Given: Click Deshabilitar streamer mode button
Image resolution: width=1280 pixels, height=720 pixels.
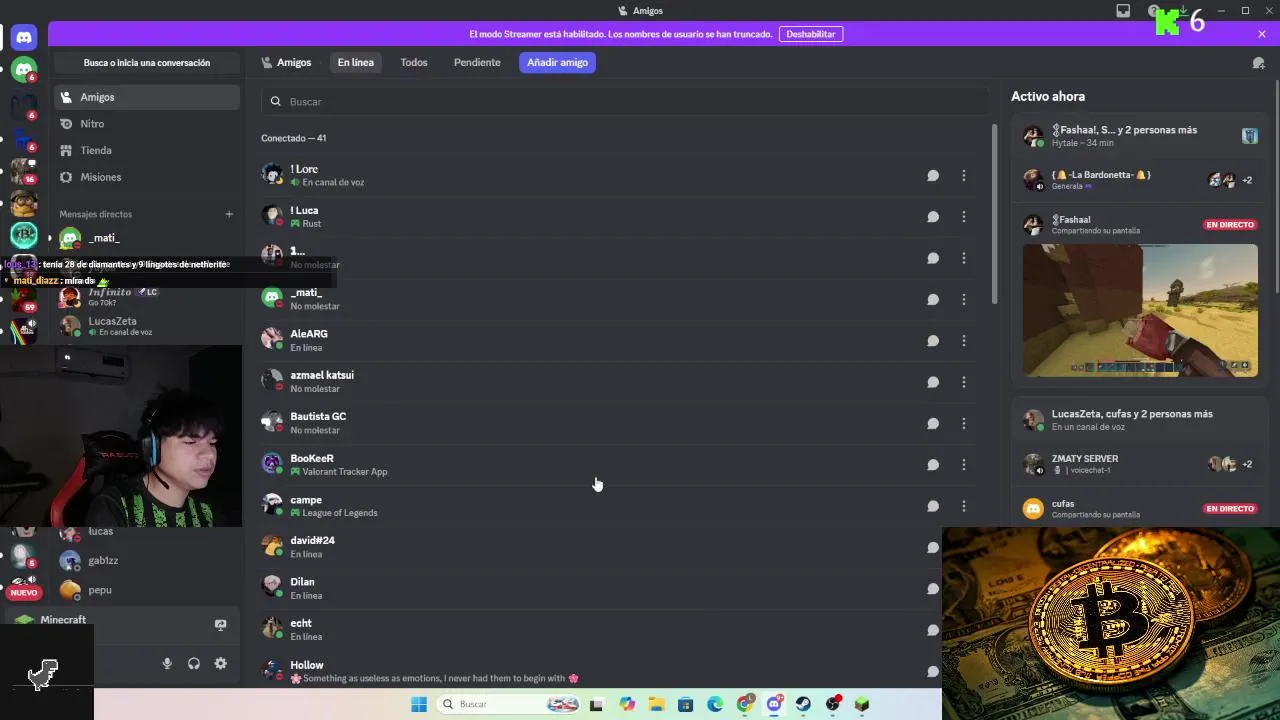Looking at the screenshot, I should click(x=811, y=34).
